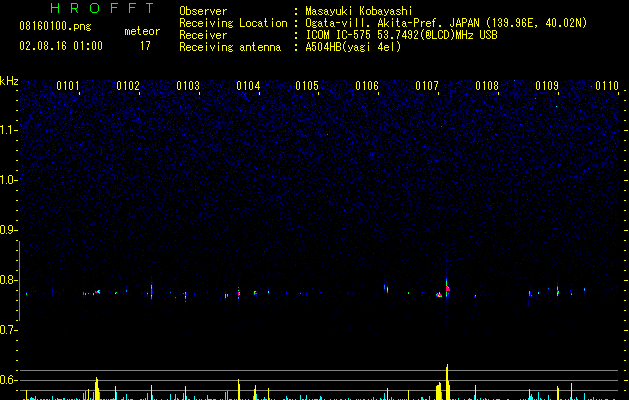Click time marker 0108
Image resolution: width=629 pixels, height=400 pixels.
pos(487,86)
